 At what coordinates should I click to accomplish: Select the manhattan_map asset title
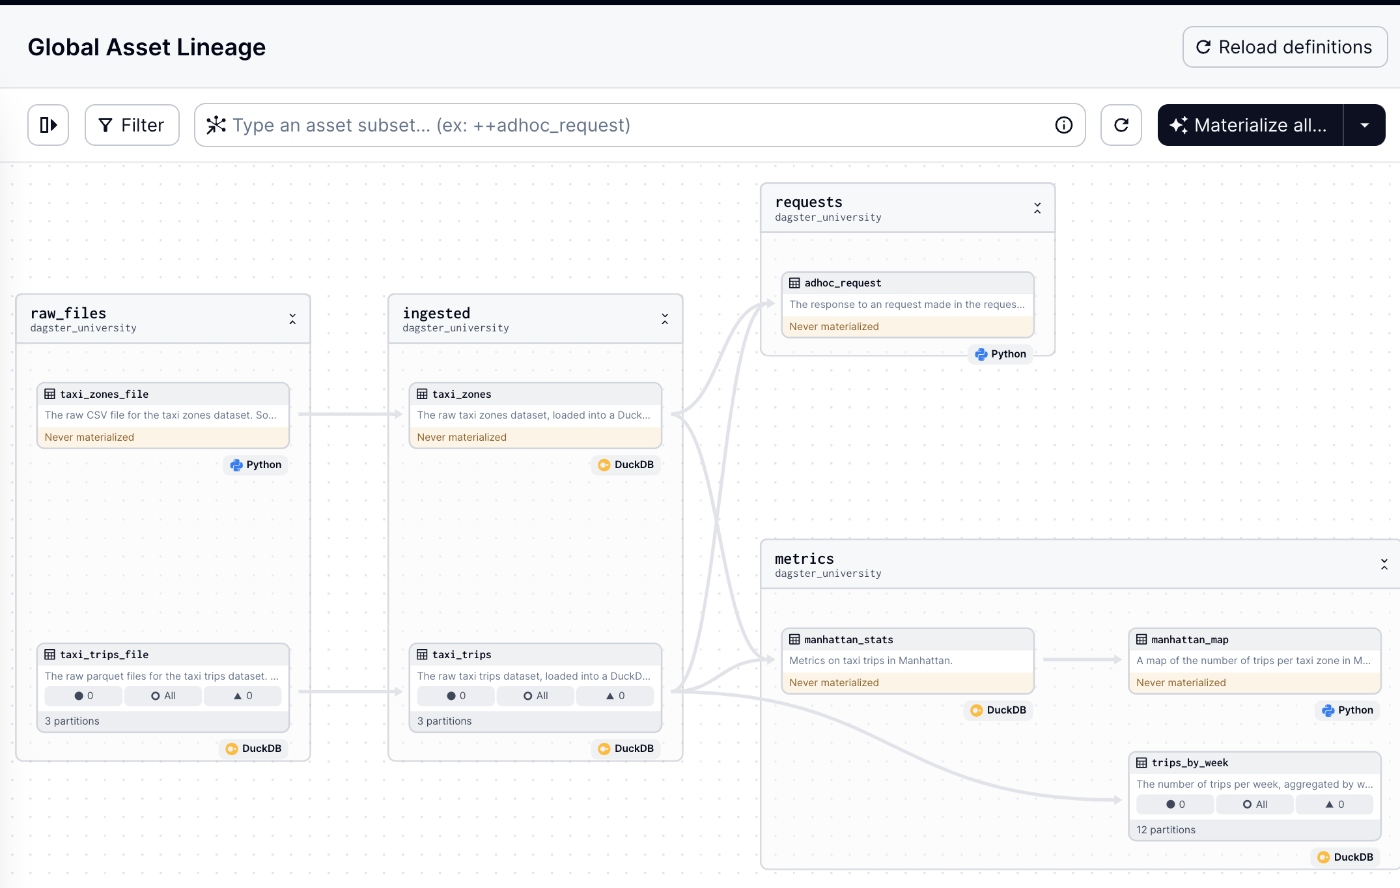[1190, 640]
